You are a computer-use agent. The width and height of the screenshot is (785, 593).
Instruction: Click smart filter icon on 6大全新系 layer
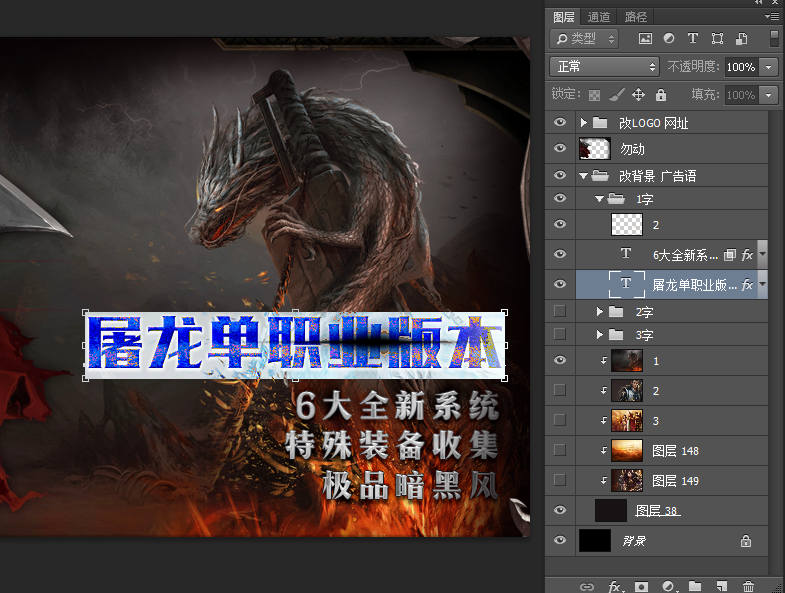point(730,255)
